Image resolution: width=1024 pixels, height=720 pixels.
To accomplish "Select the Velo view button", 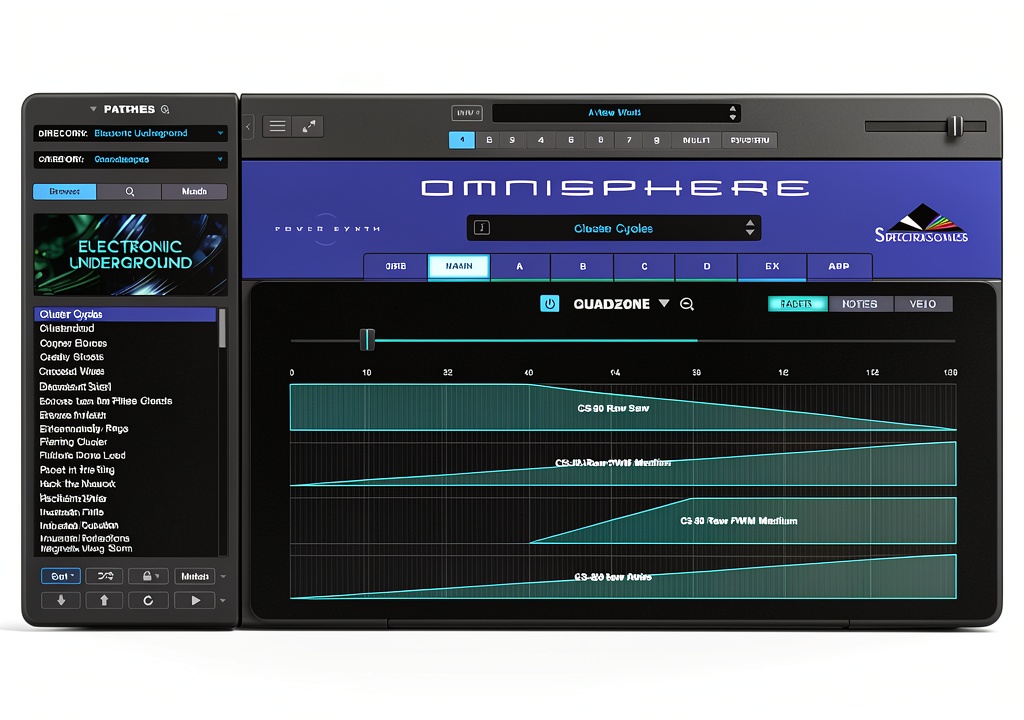I will [922, 304].
